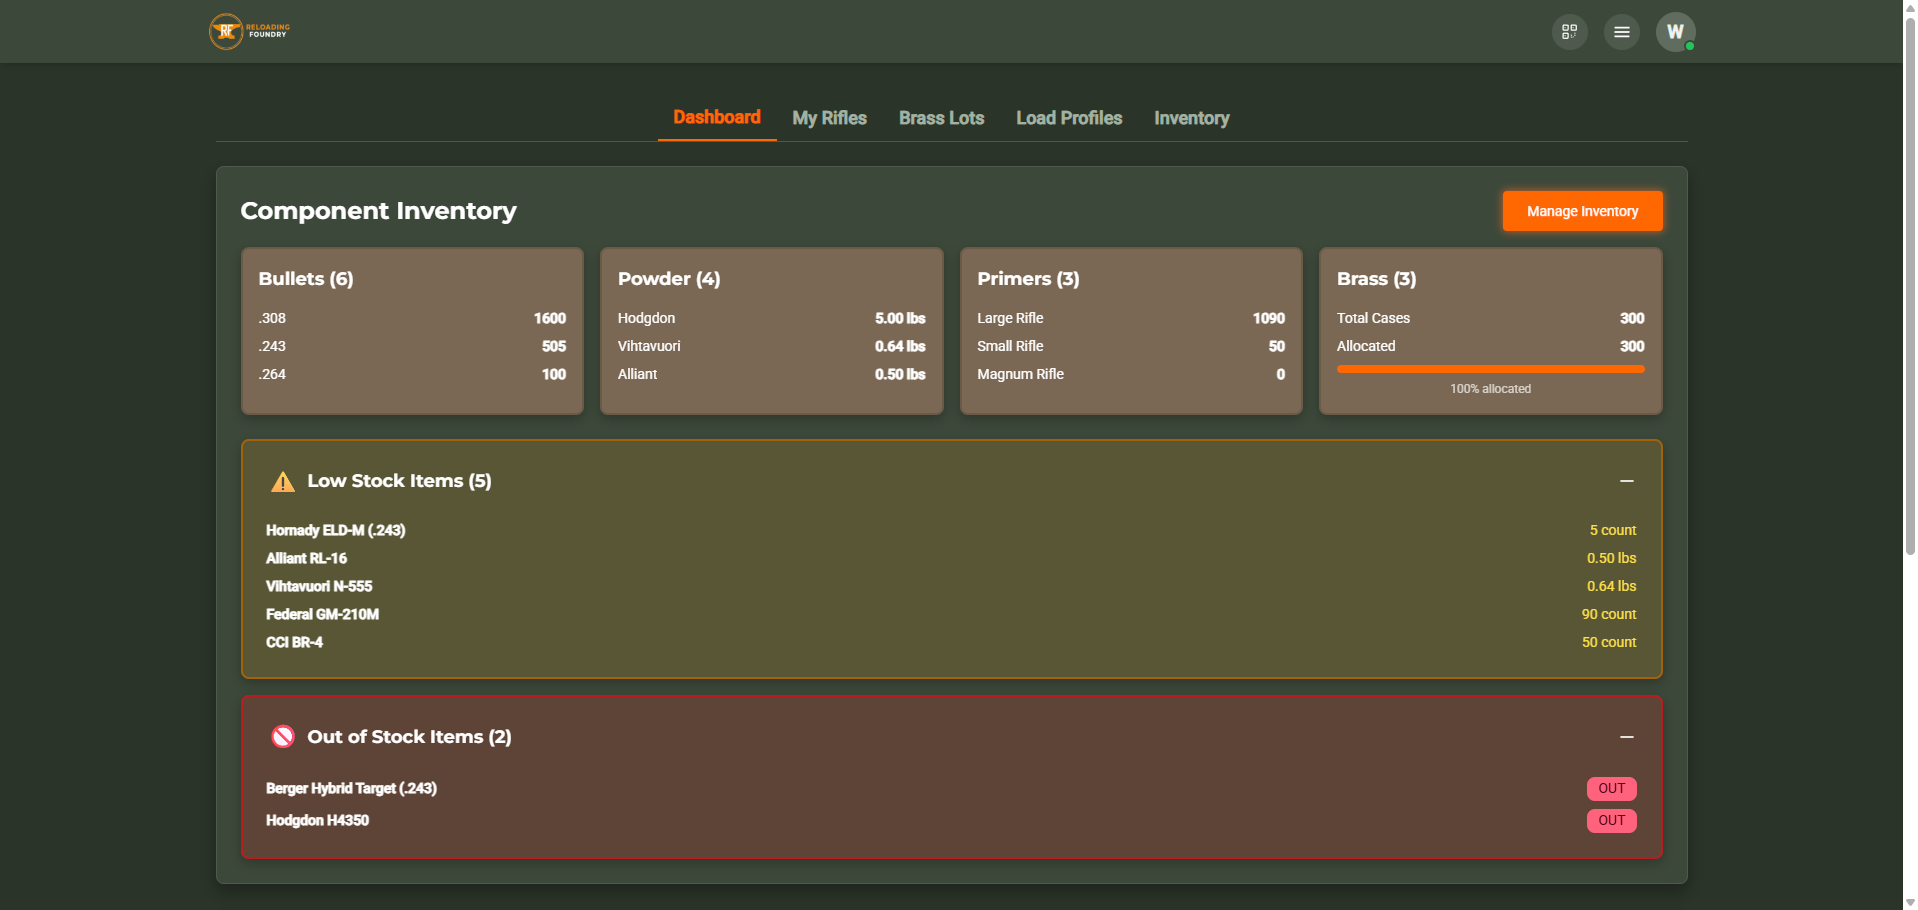Open the Powder (4) card heading
This screenshot has width=1918, height=910.
[669, 279]
